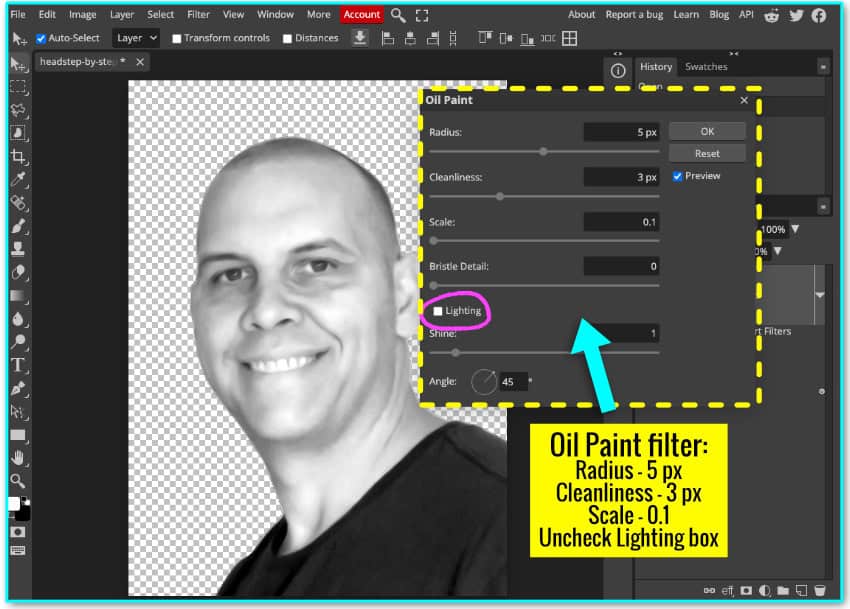Select the Eraser tool
Screen dimensions: 850x609
18,272
